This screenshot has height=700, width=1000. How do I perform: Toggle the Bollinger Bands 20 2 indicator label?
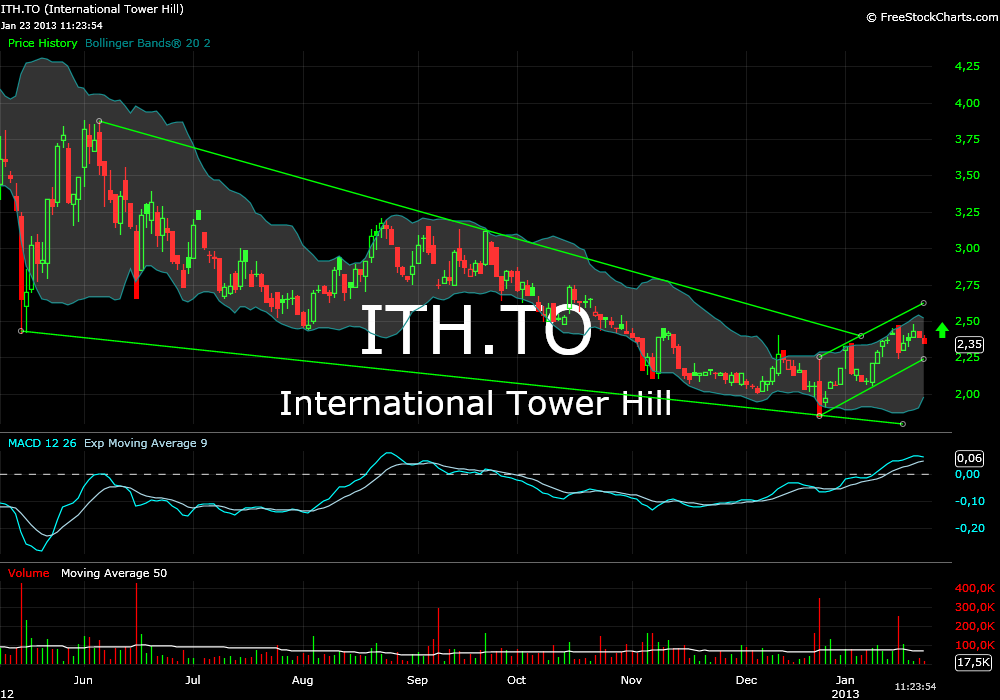coord(148,44)
